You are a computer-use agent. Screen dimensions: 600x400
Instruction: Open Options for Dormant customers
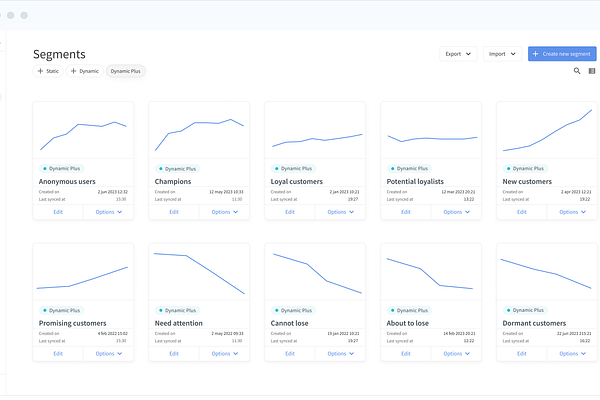point(572,354)
